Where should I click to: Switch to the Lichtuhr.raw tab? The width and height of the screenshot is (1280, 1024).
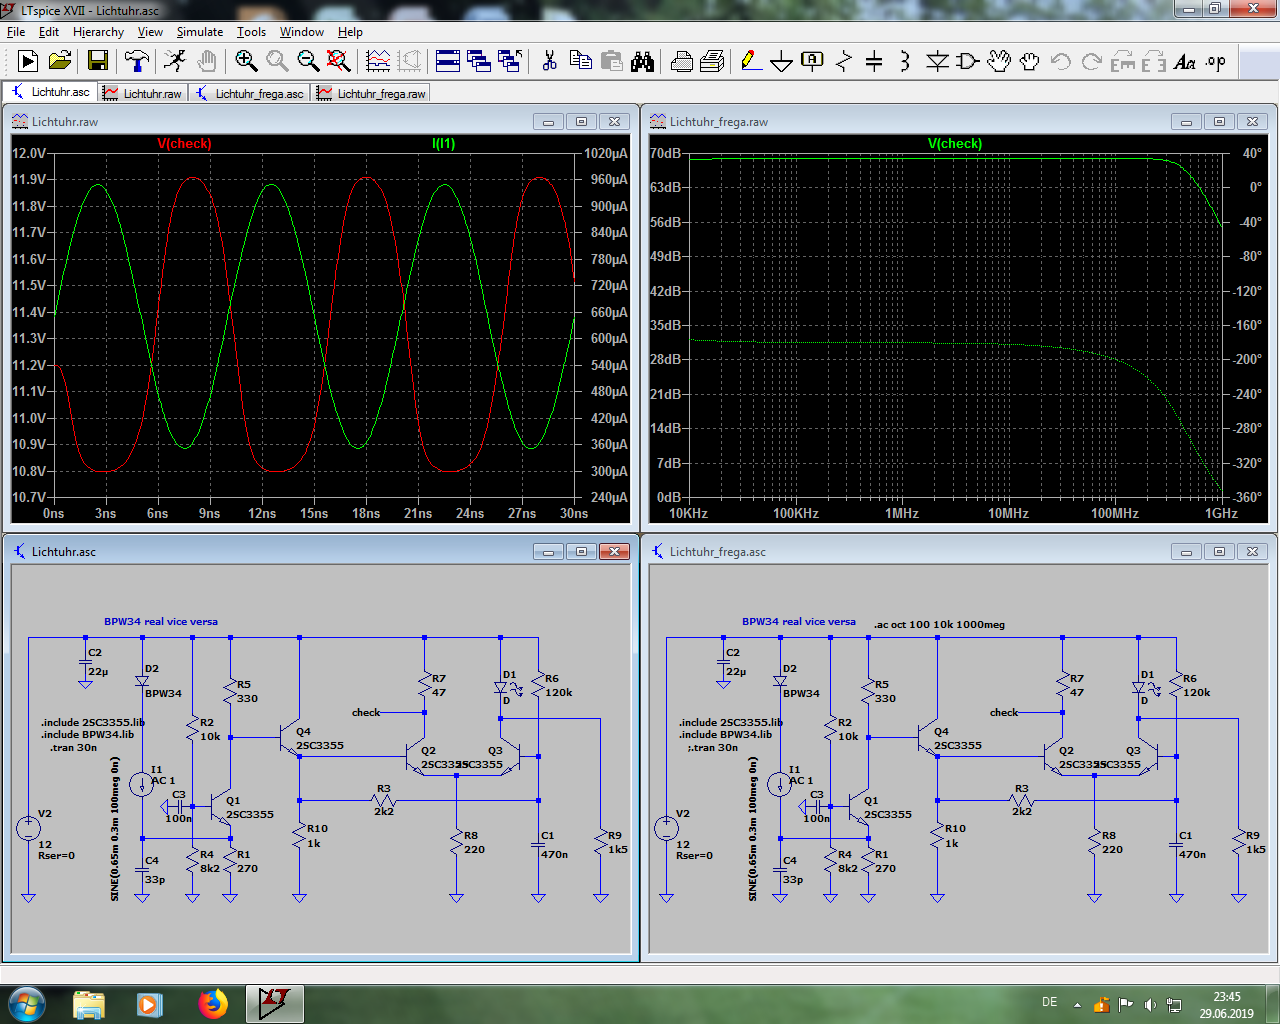(x=142, y=93)
